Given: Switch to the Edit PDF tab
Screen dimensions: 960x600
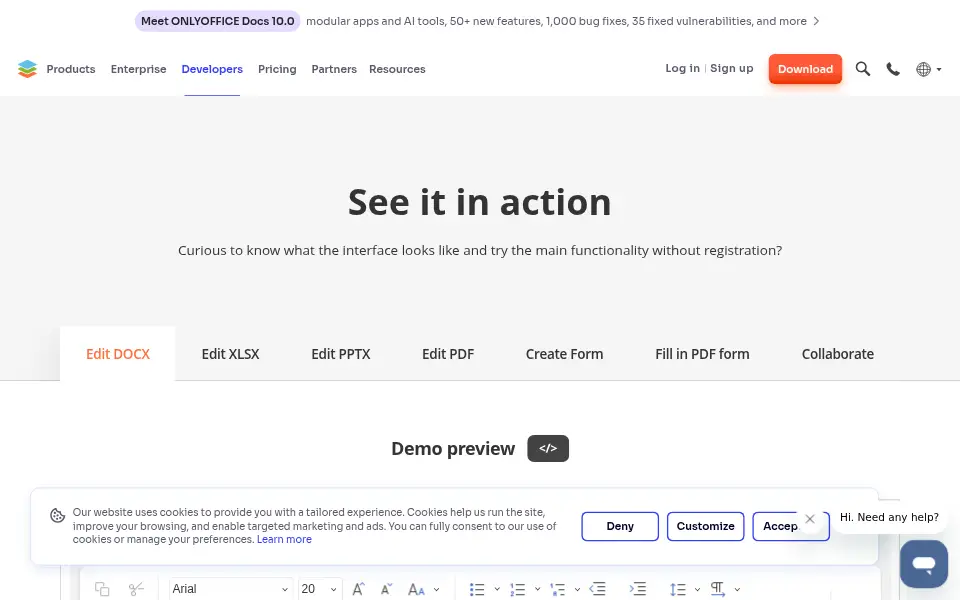Looking at the screenshot, I should (448, 354).
